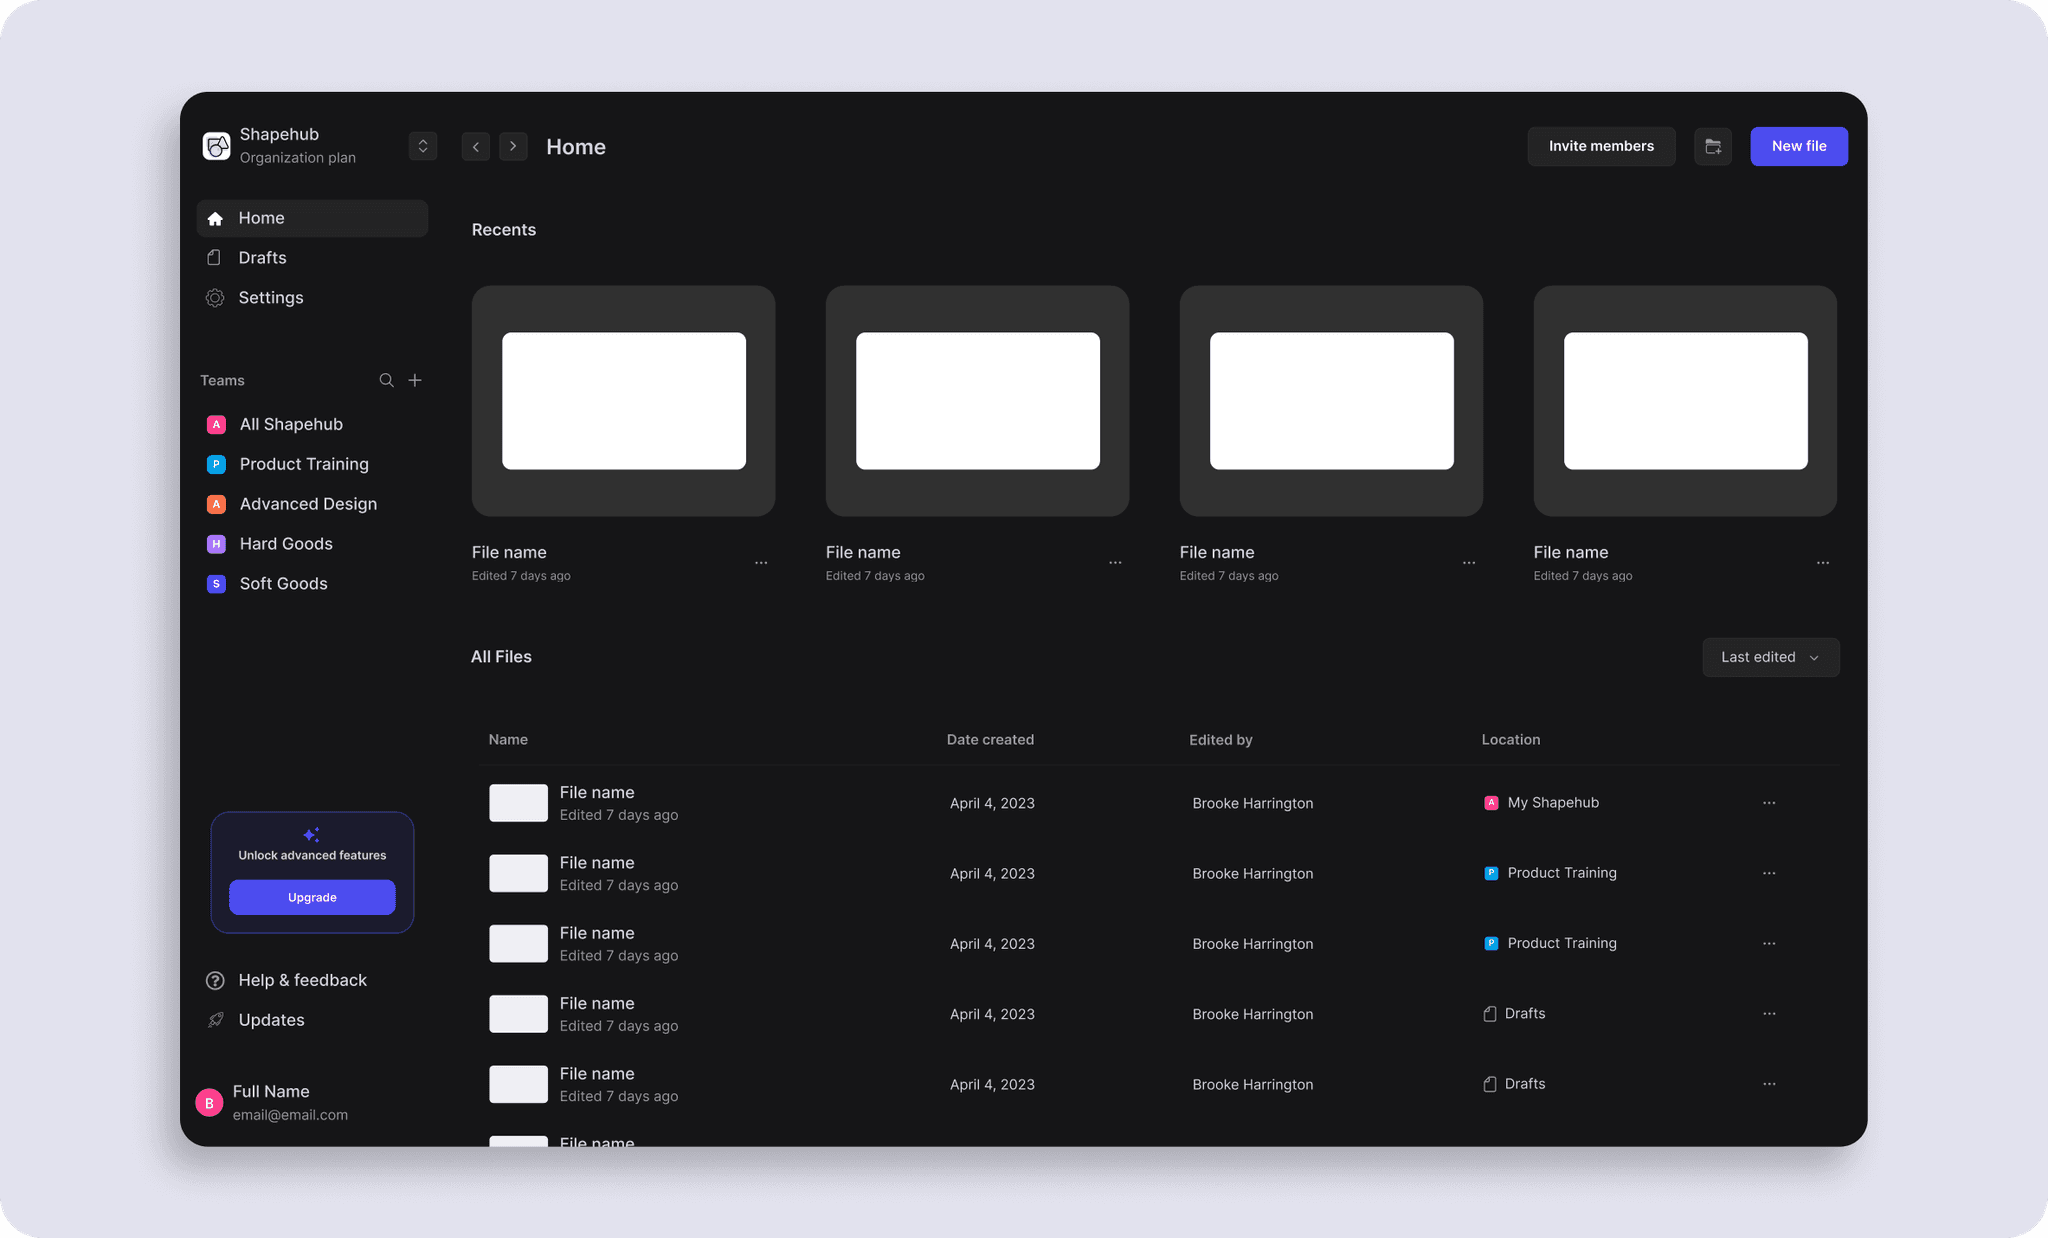The height and width of the screenshot is (1238, 2048).
Task: Go forward with the right arrow
Action: 513,147
